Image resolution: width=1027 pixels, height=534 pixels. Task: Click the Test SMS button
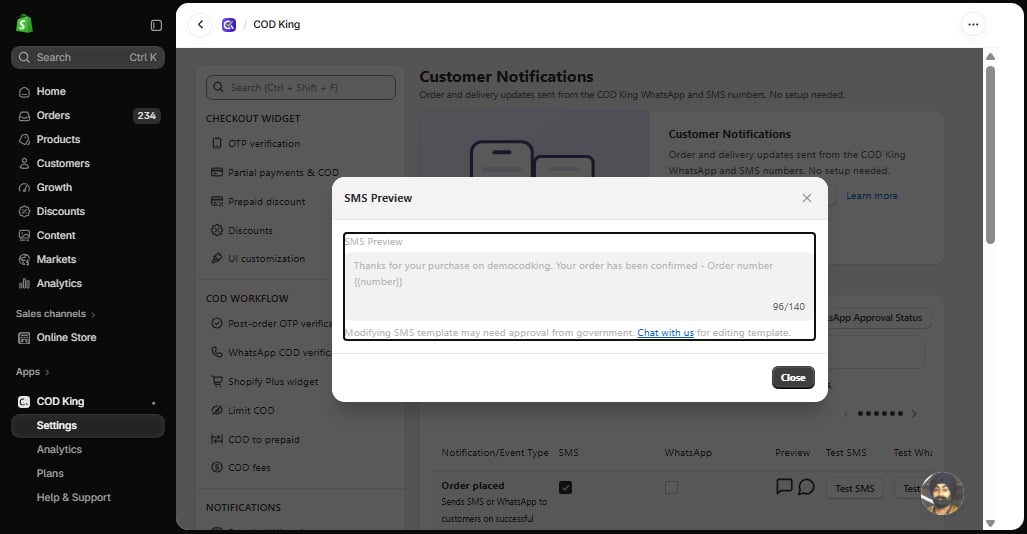pos(855,489)
